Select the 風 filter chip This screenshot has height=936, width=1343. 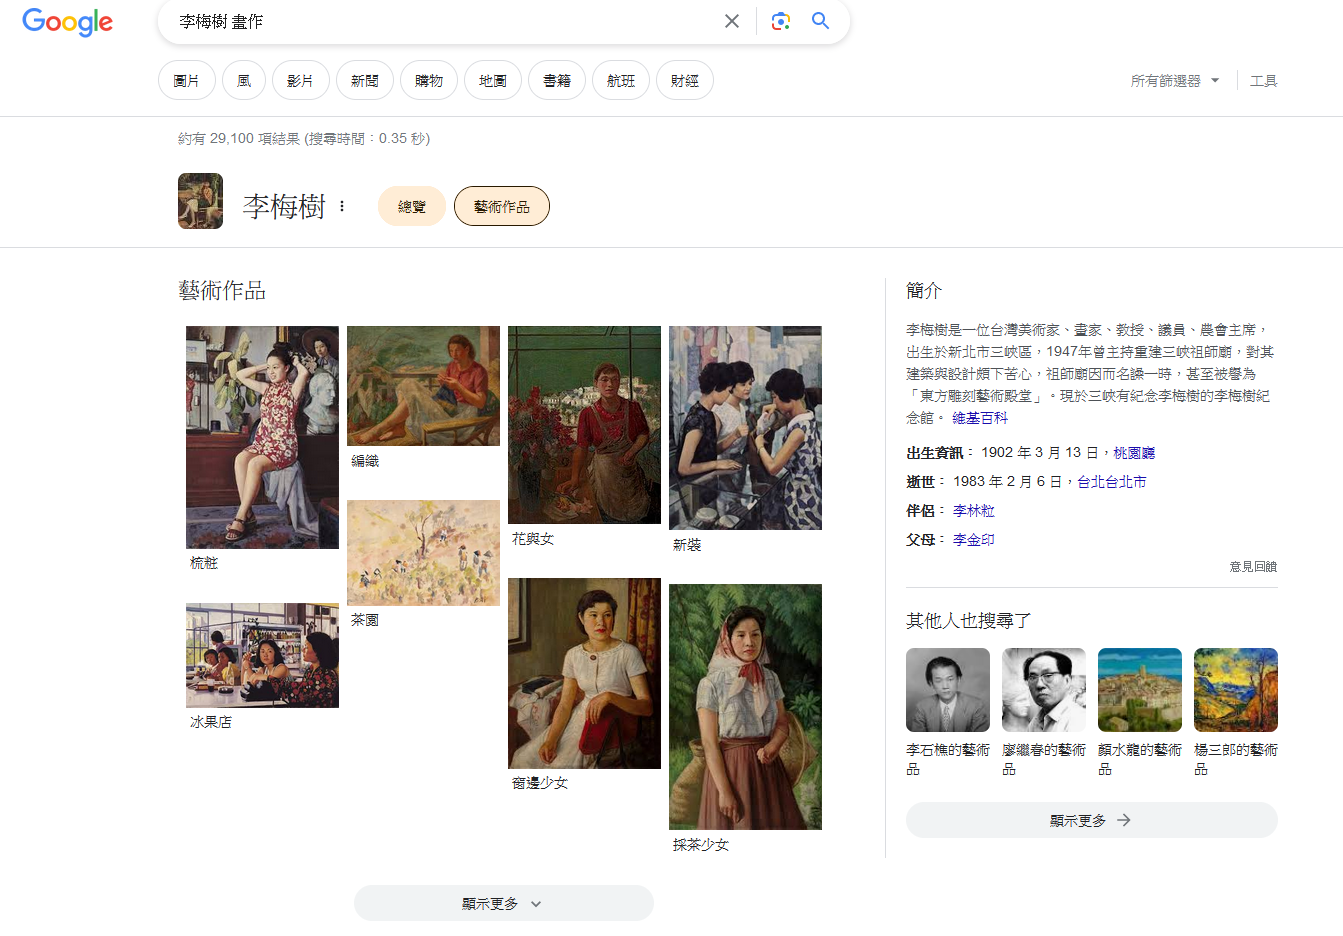(244, 81)
